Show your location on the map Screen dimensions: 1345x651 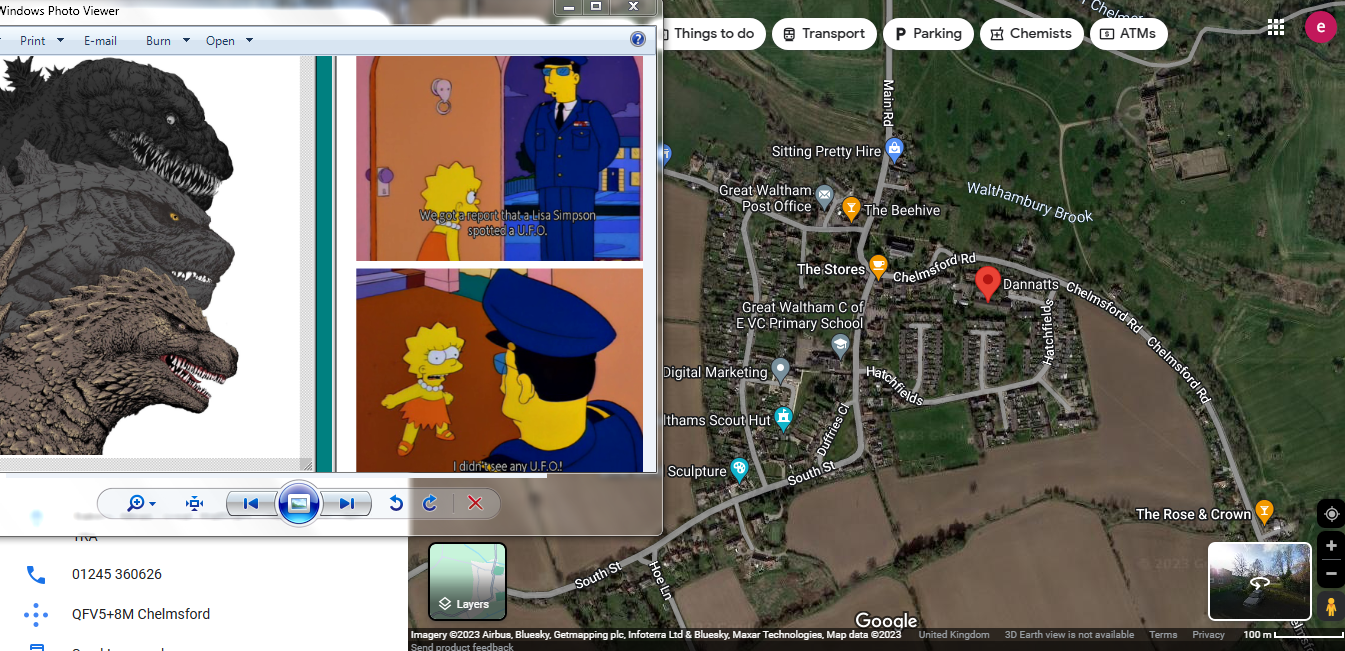[1331, 514]
